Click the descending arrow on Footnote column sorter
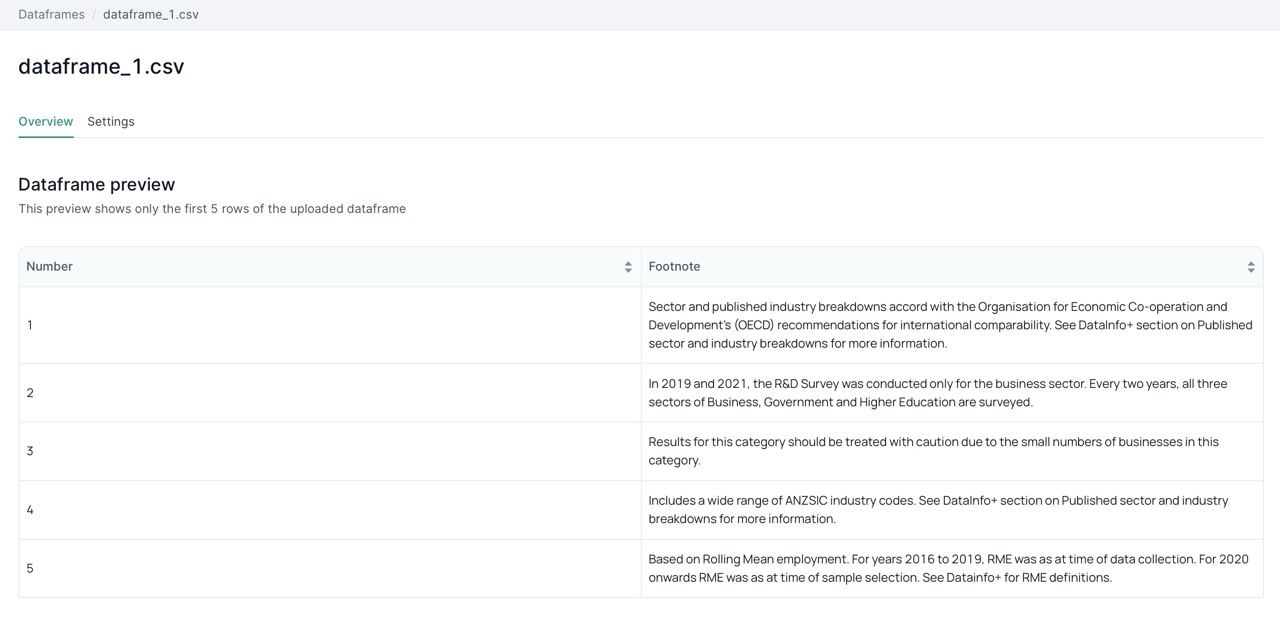Screen dimensions: 1280x634 point(1250,270)
